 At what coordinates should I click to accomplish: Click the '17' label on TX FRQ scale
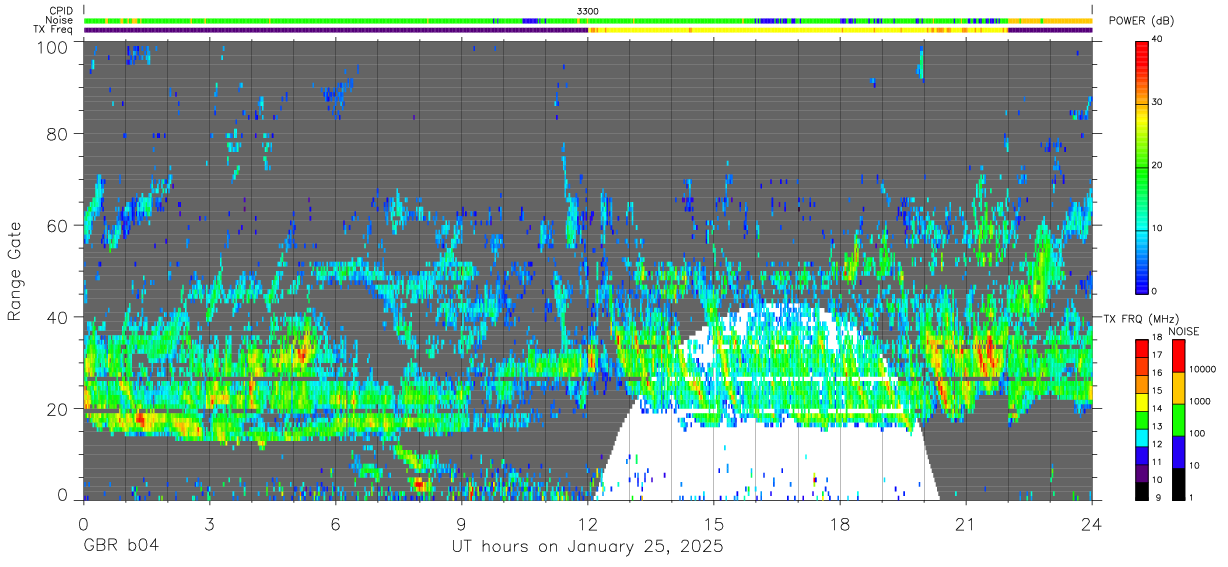point(1156,355)
